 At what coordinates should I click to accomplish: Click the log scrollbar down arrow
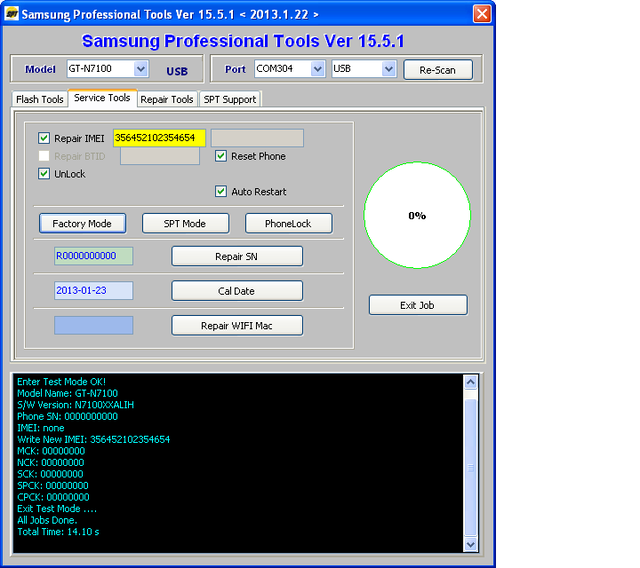coord(471,544)
